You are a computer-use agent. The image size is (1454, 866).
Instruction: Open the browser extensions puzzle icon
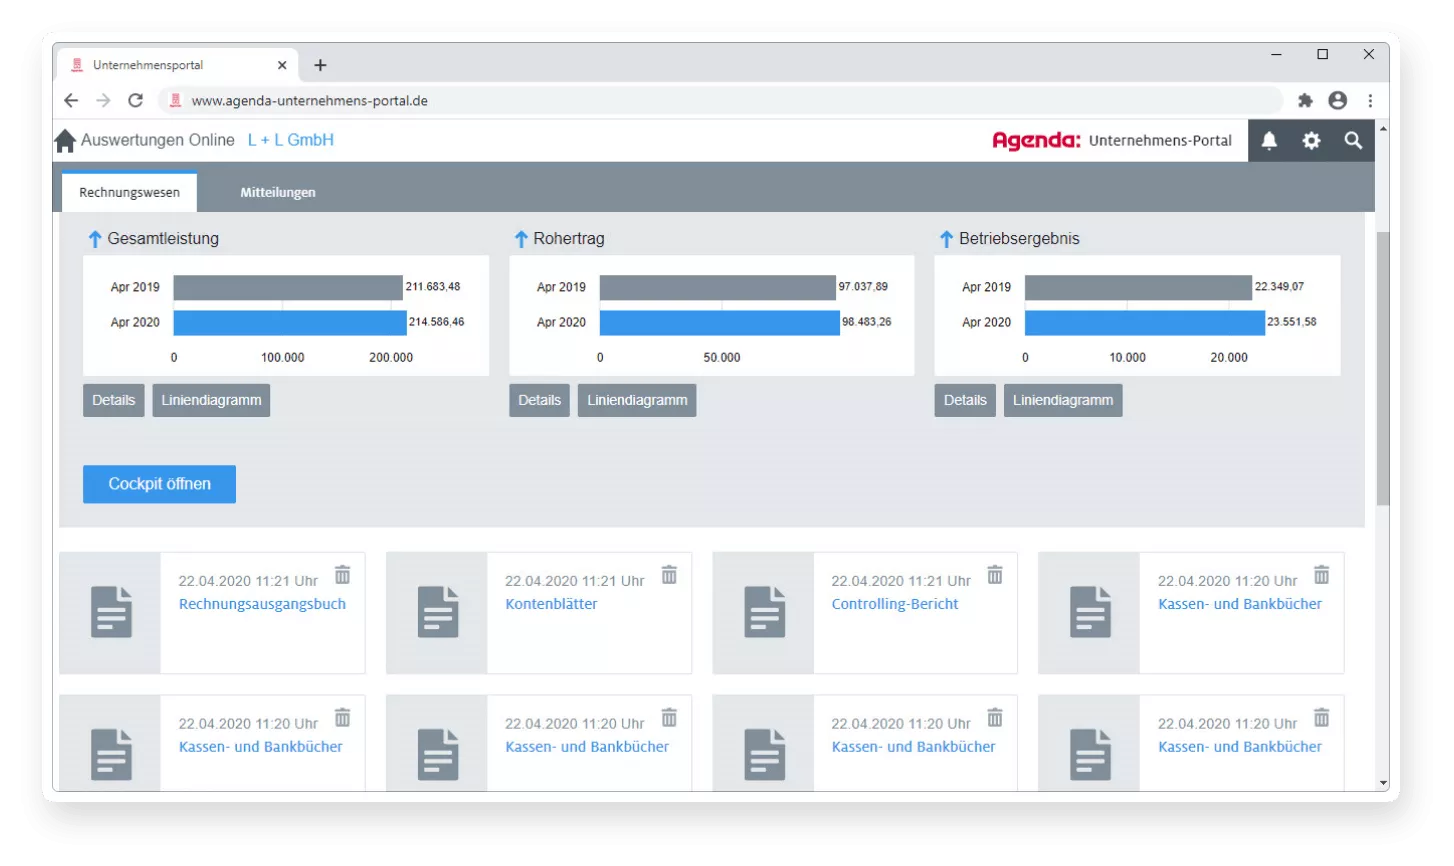[1305, 100]
